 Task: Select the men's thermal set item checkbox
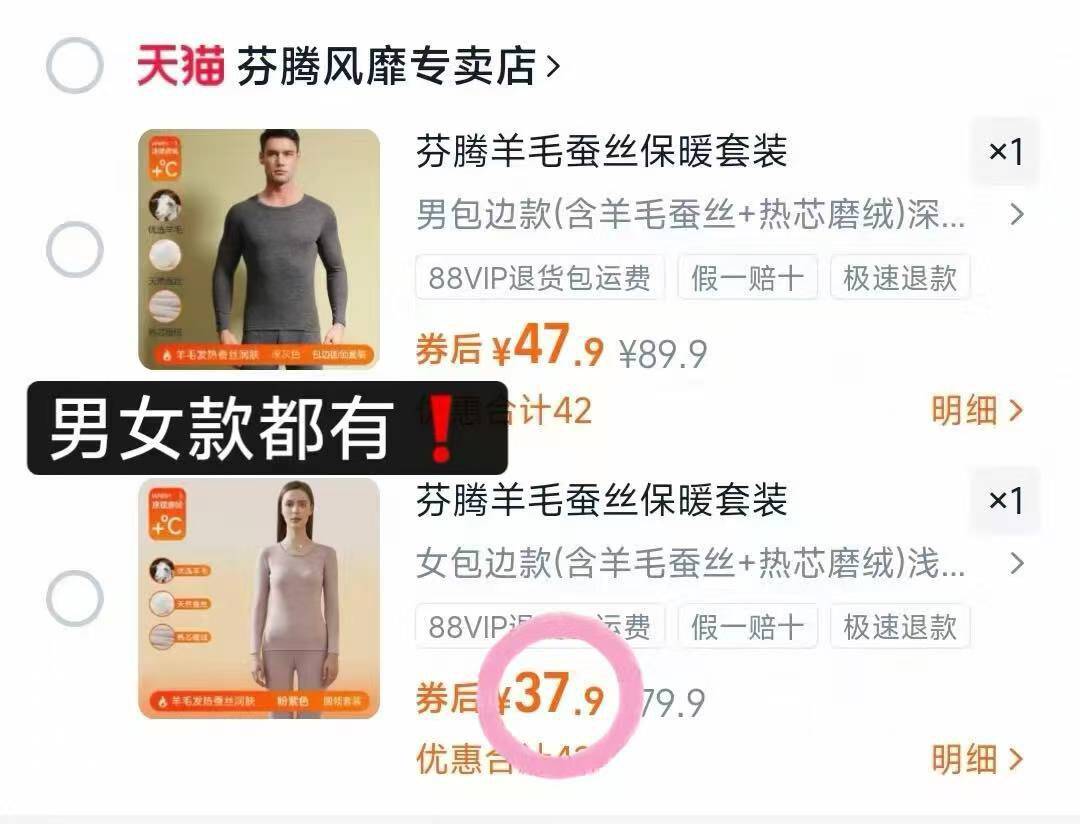pyautogui.click(x=75, y=249)
